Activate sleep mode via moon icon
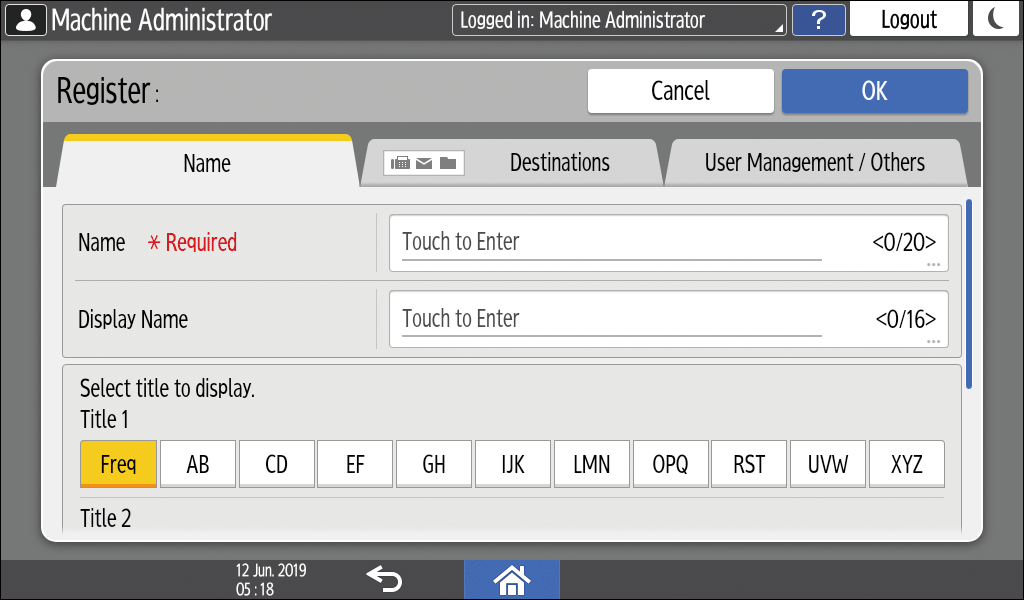The height and width of the screenshot is (600, 1024). (995, 20)
